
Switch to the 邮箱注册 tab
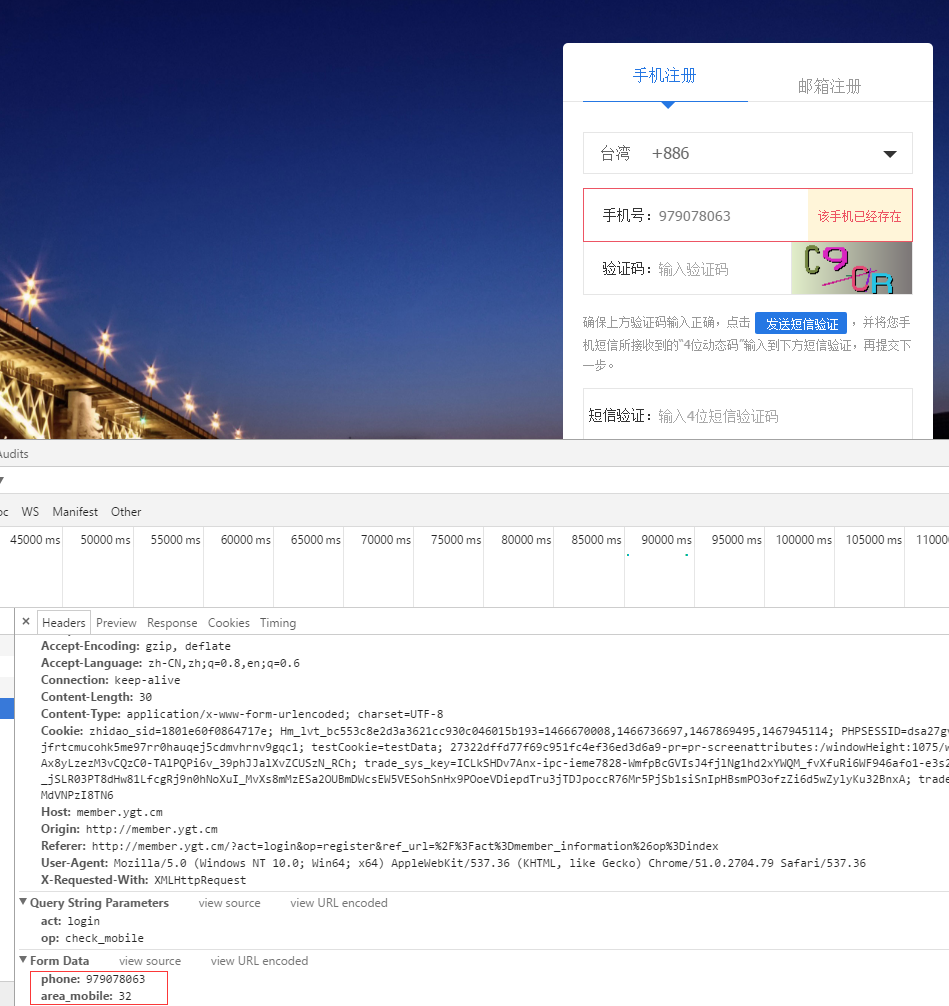click(829, 86)
